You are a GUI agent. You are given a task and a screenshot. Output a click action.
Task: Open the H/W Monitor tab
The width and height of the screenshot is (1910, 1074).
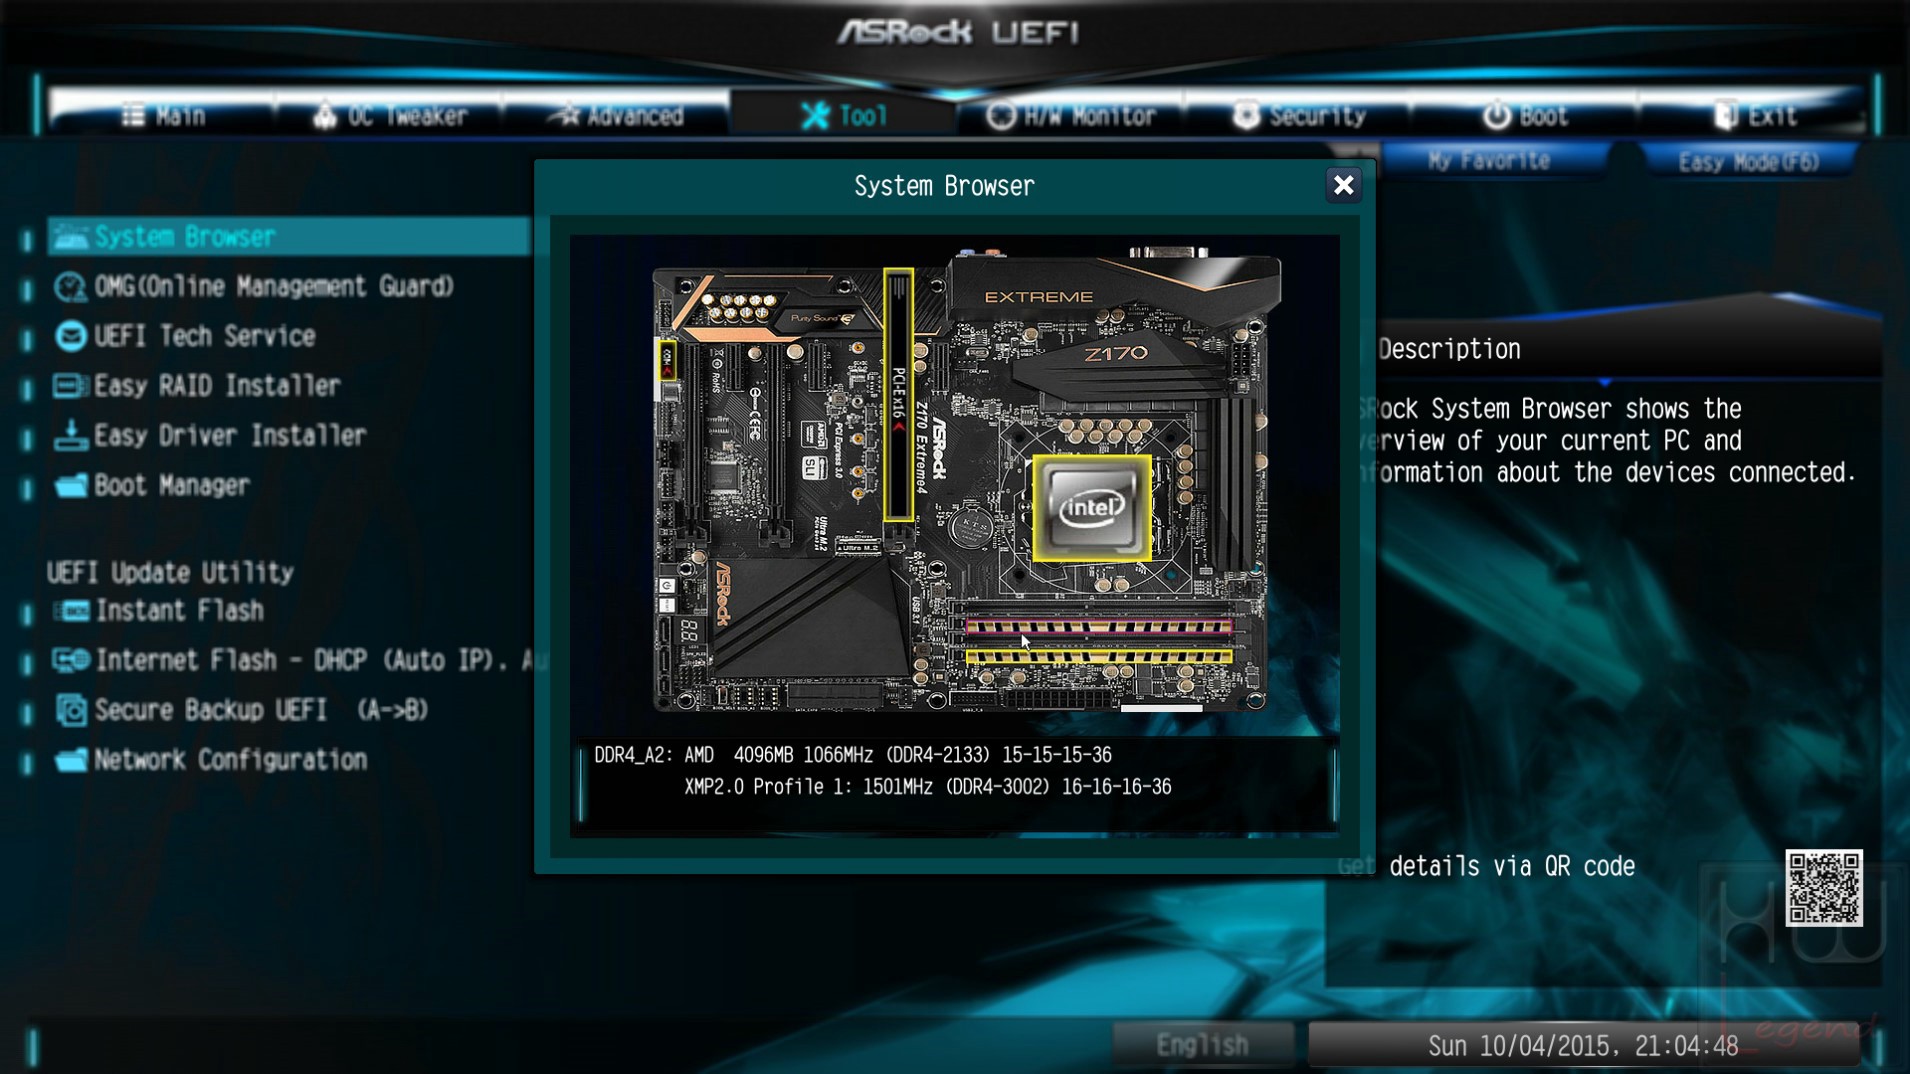pos(1071,116)
